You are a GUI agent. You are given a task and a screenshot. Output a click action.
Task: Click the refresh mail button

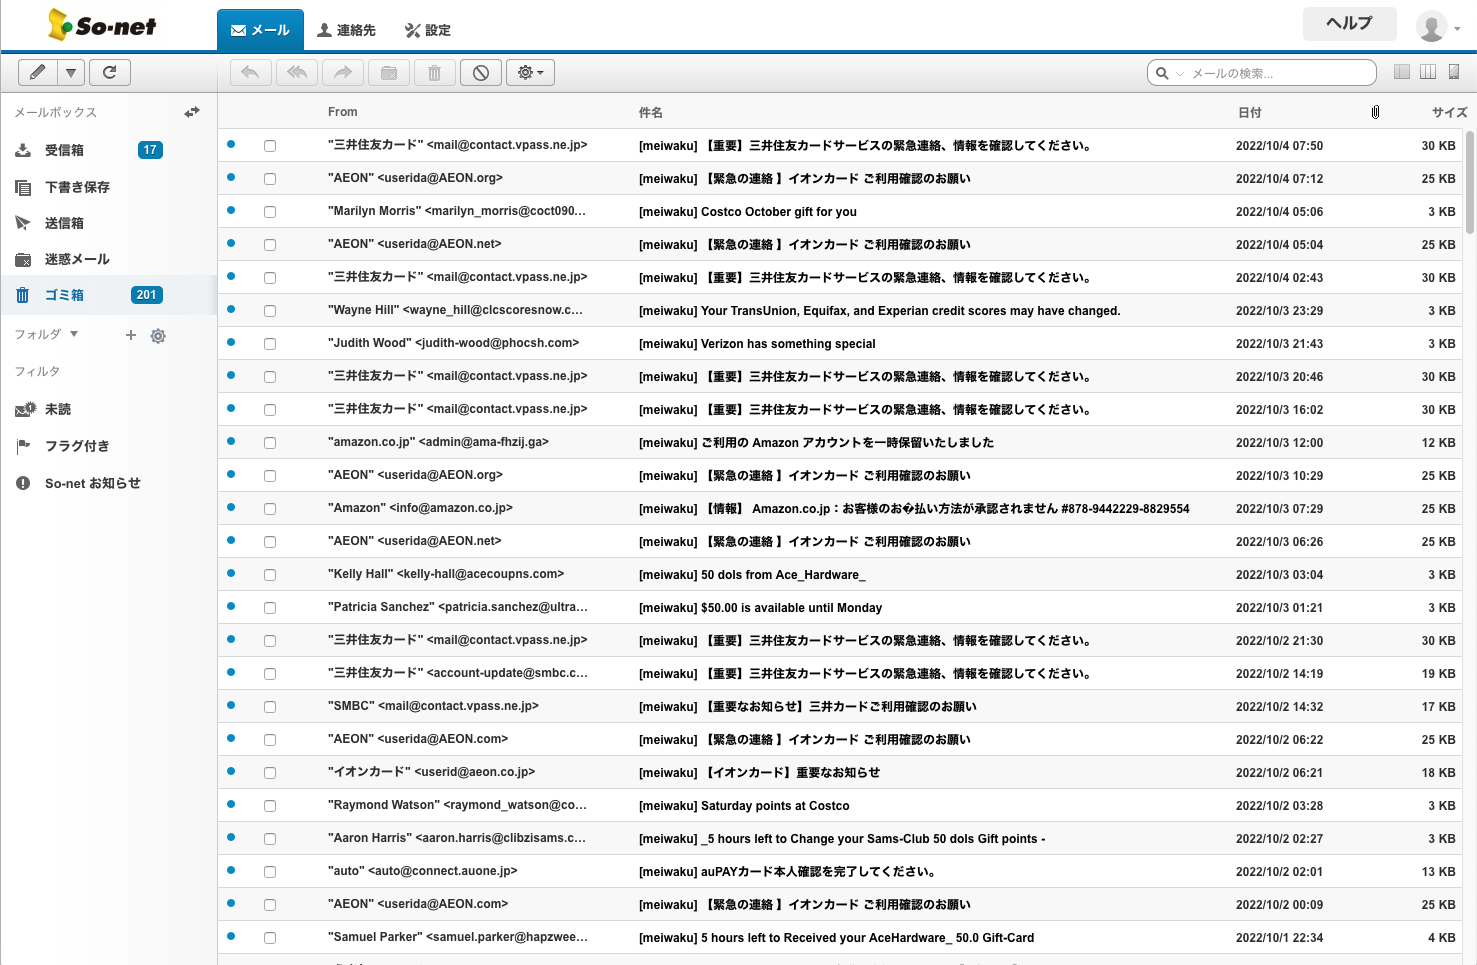[x=110, y=72]
